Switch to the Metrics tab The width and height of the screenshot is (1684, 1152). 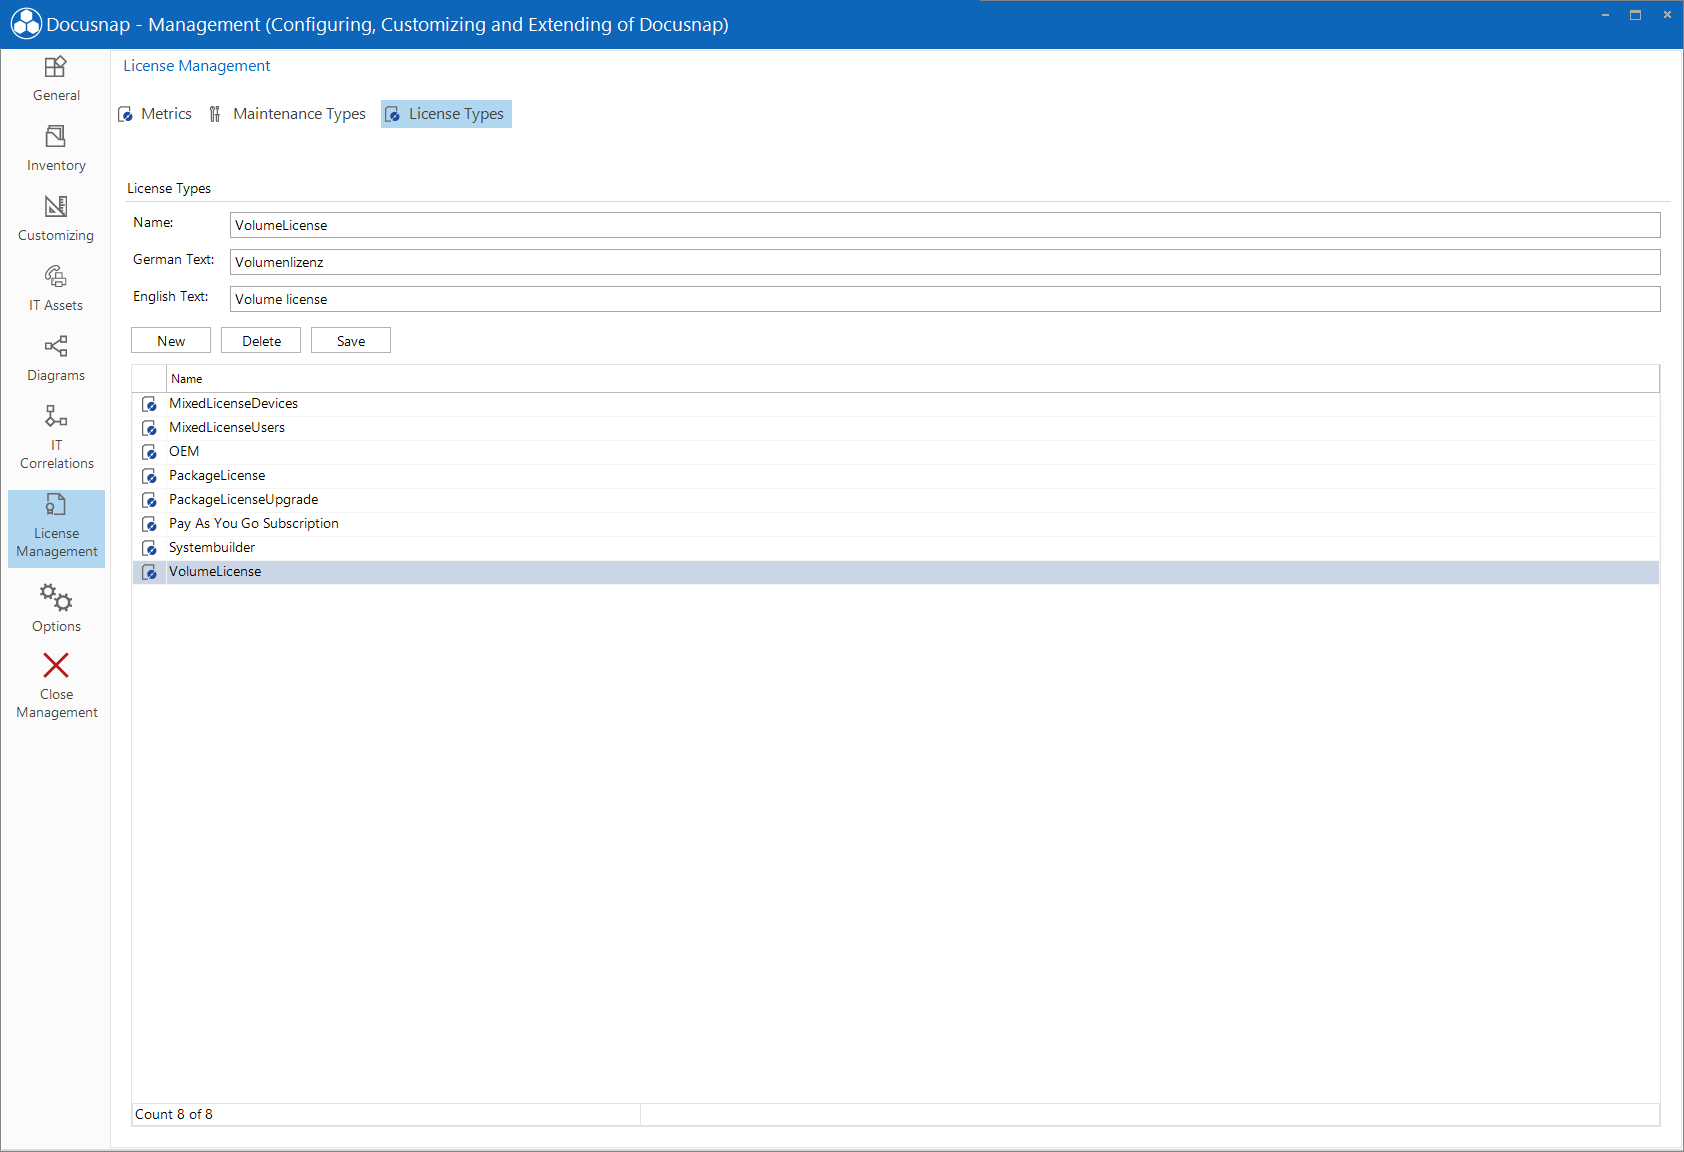155,114
